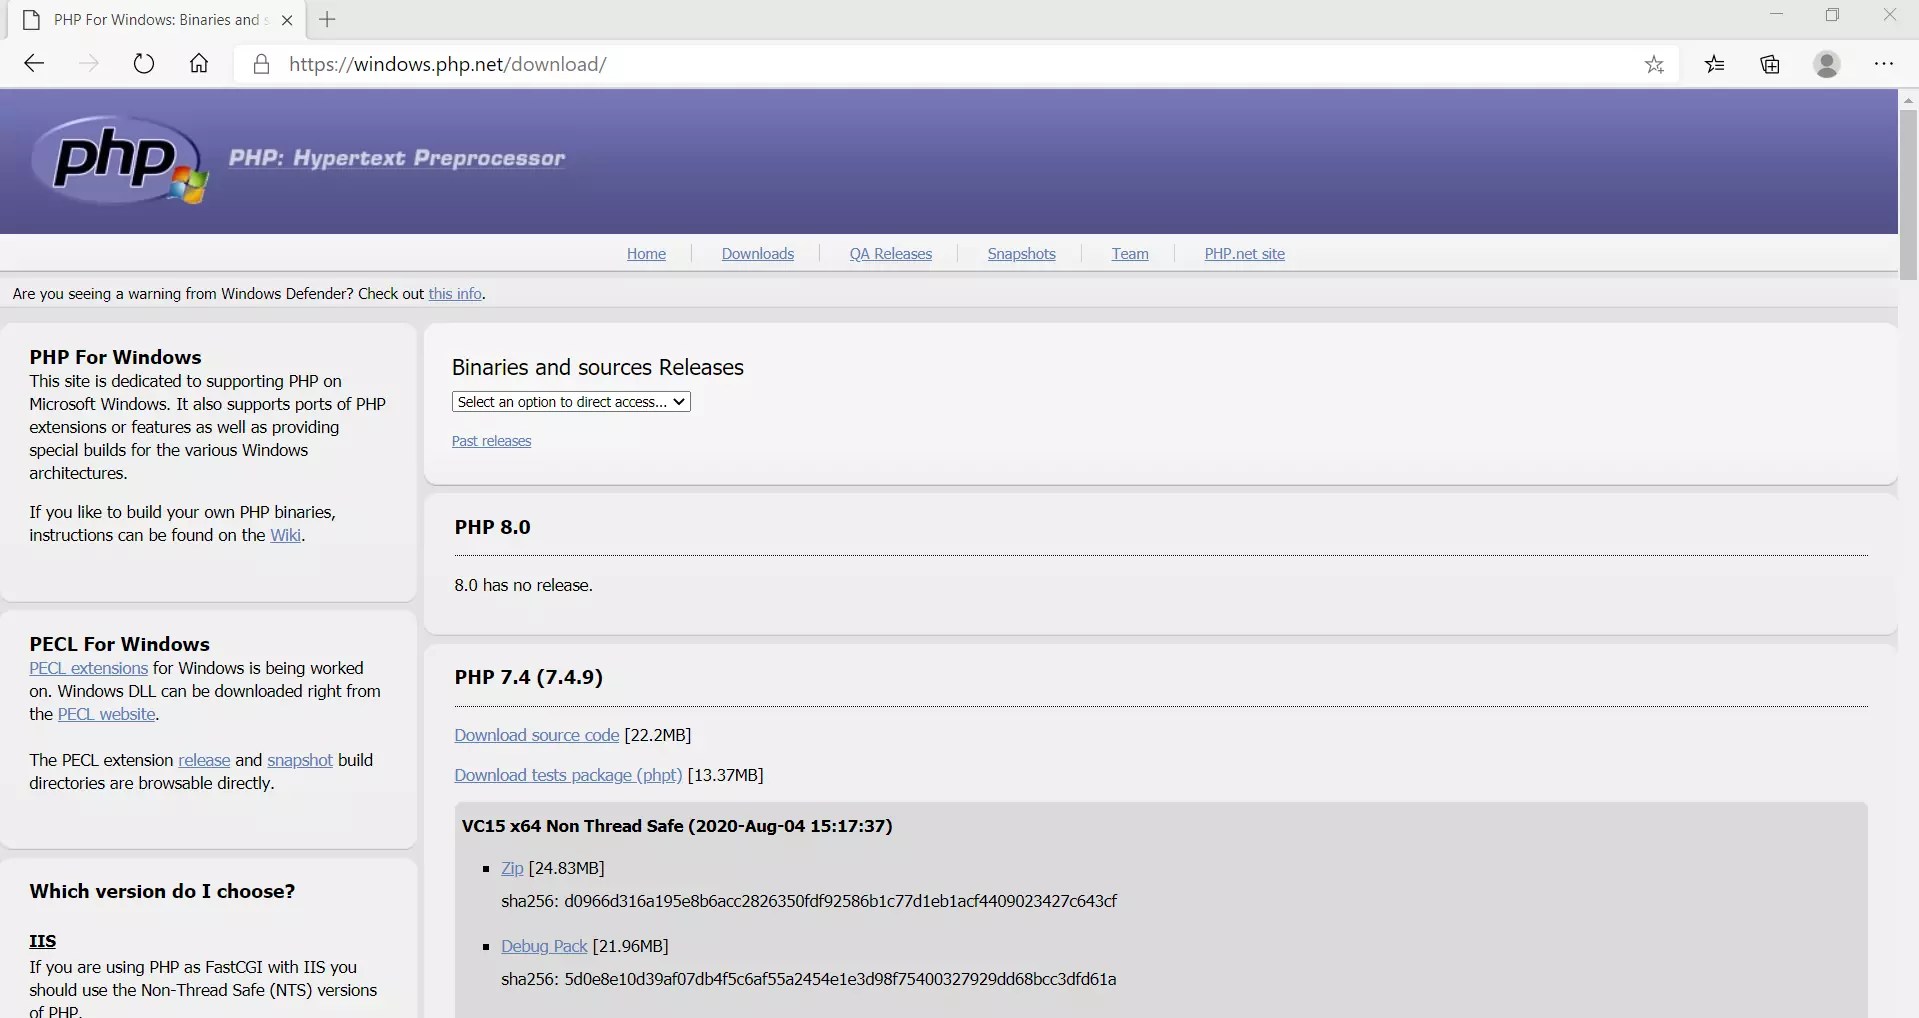Click the 'PHP: Hypertext Preprocessor' header title
This screenshot has height=1018, width=1919.
click(x=397, y=158)
